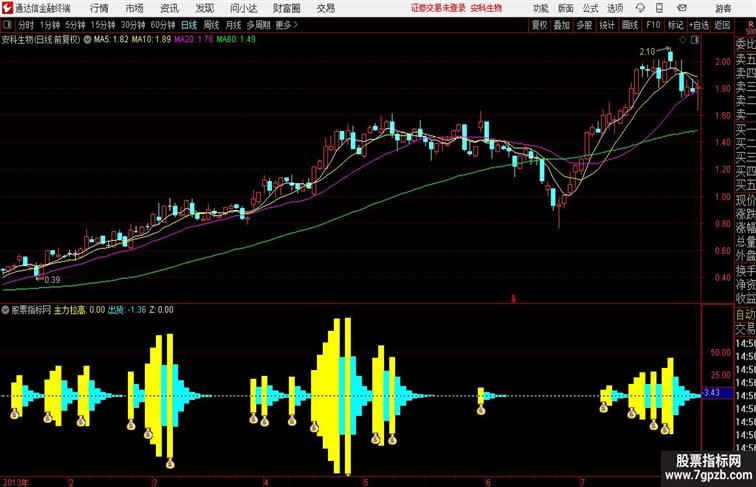Click the diamond icon above the chart

point(683,40)
